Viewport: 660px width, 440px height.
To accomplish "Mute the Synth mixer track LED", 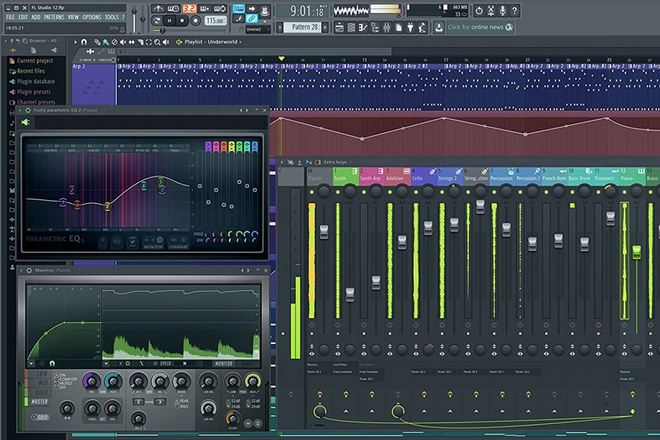I will pos(338,192).
